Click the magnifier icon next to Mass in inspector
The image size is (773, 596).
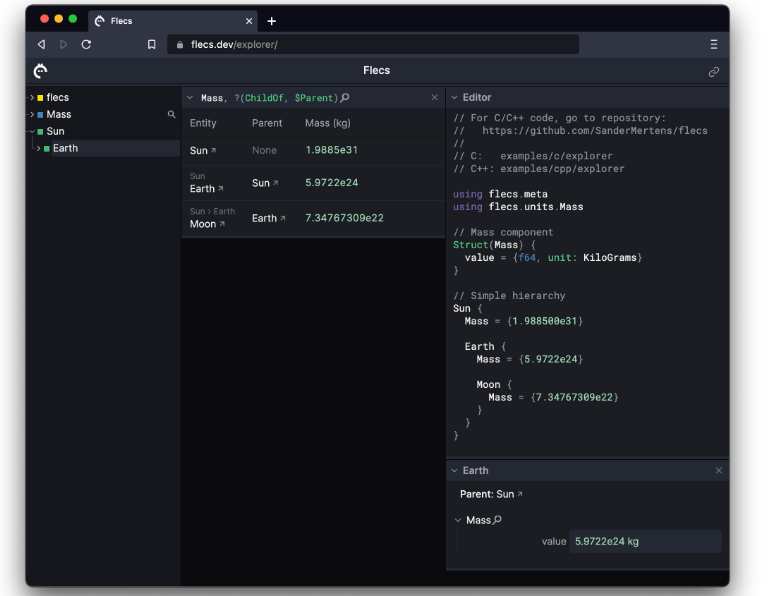coord(498,520)
